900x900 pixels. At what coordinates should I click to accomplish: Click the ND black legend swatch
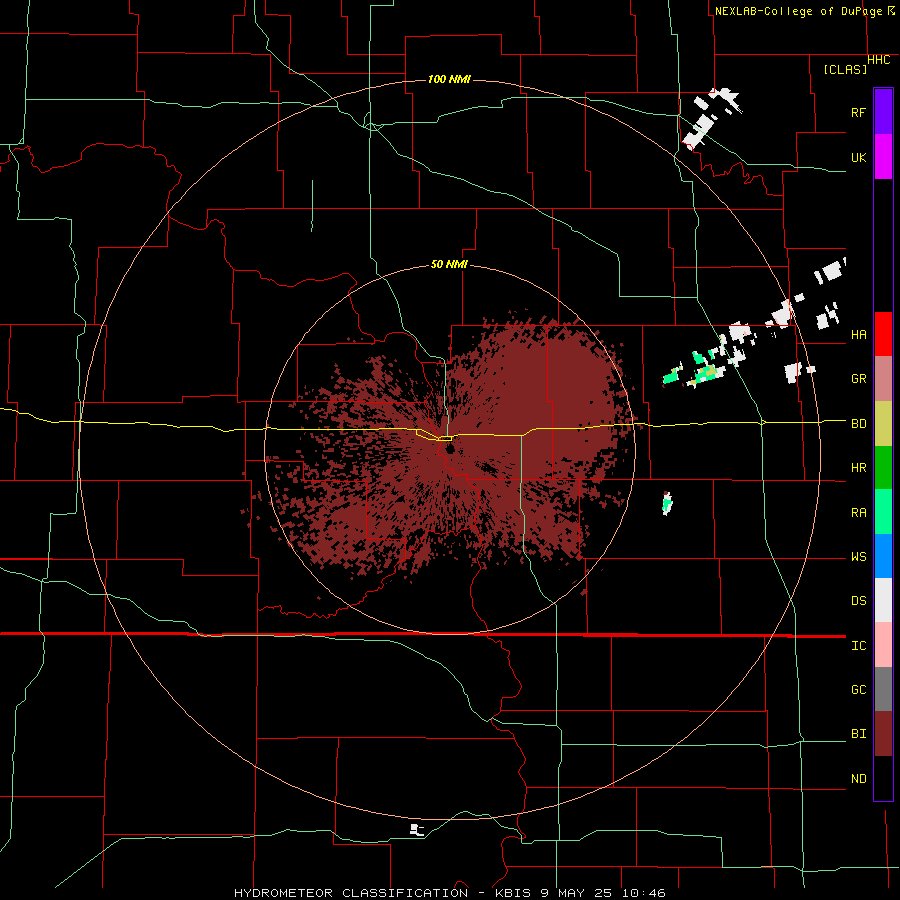point(883,778)
